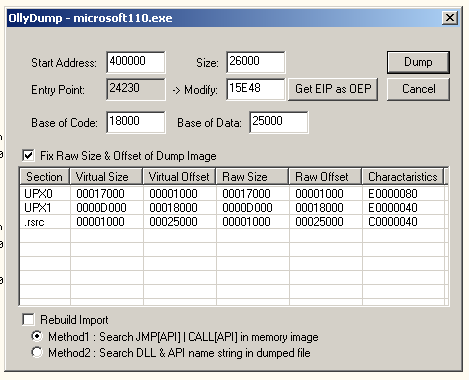Focus the Start Address field
469x380 pixels.
[x=136, y=62]
